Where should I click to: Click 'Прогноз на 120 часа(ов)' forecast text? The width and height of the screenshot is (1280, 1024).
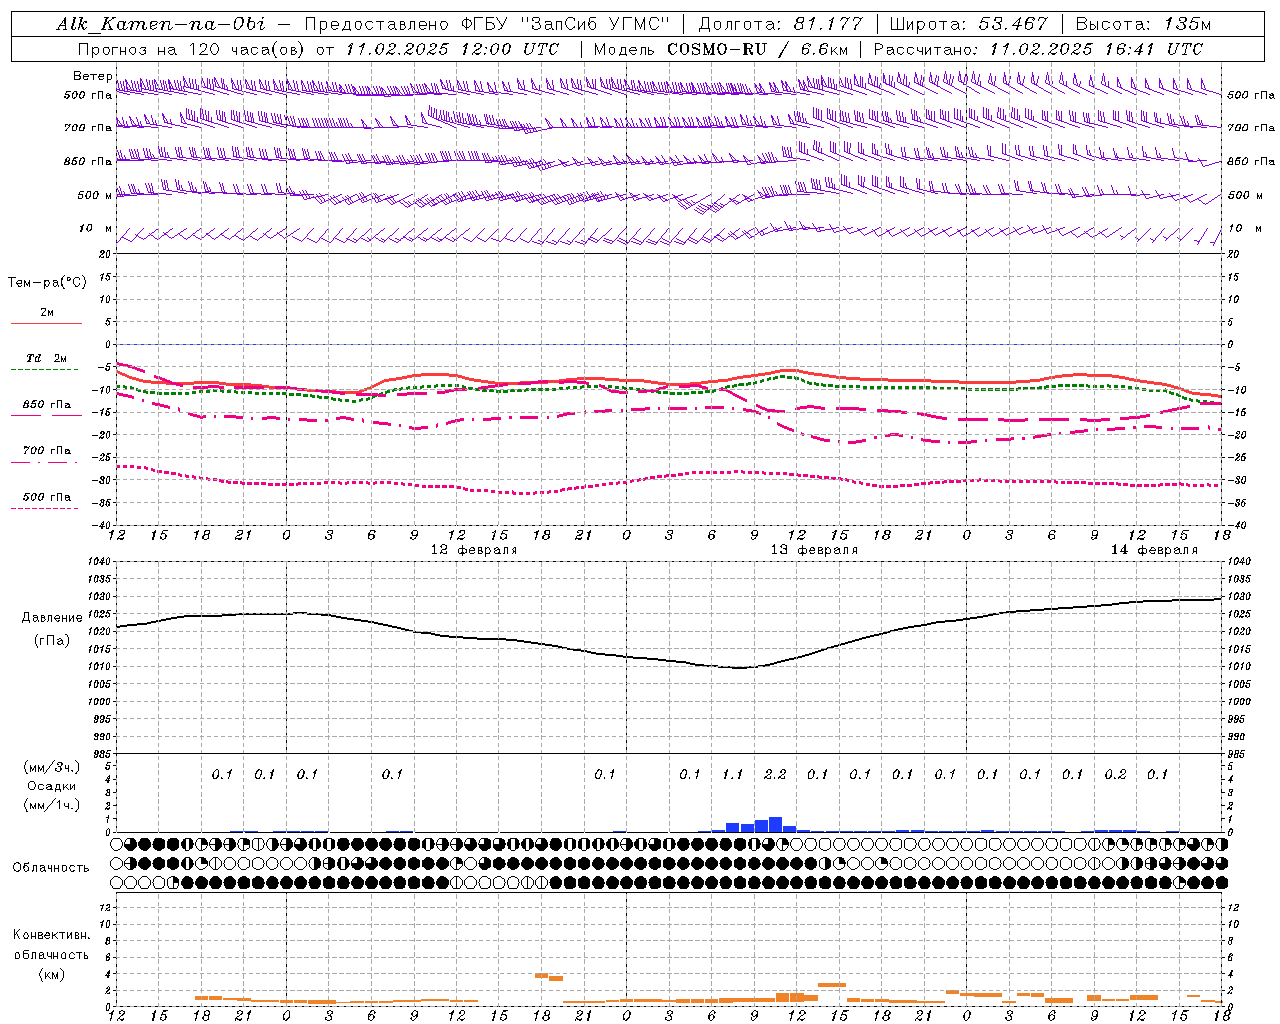[191, 49]
